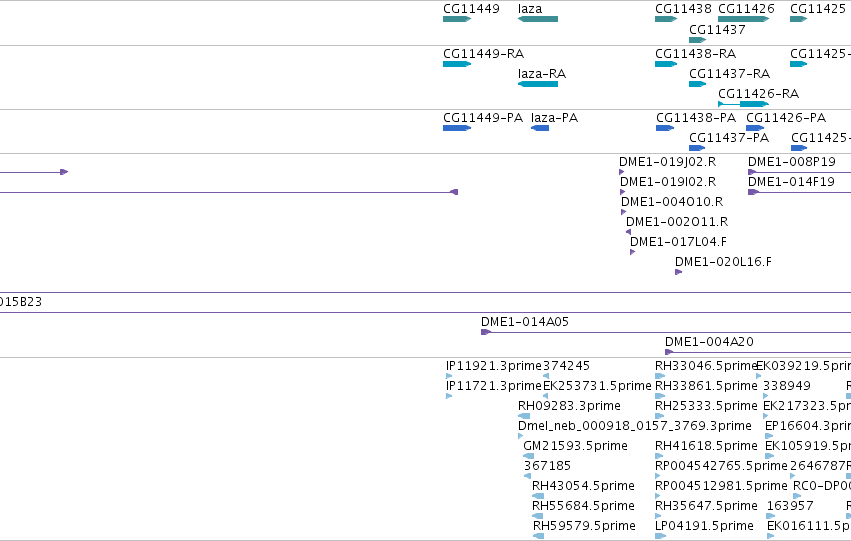Select the RH33861.5prime EST label

click(x=706, y=386)
